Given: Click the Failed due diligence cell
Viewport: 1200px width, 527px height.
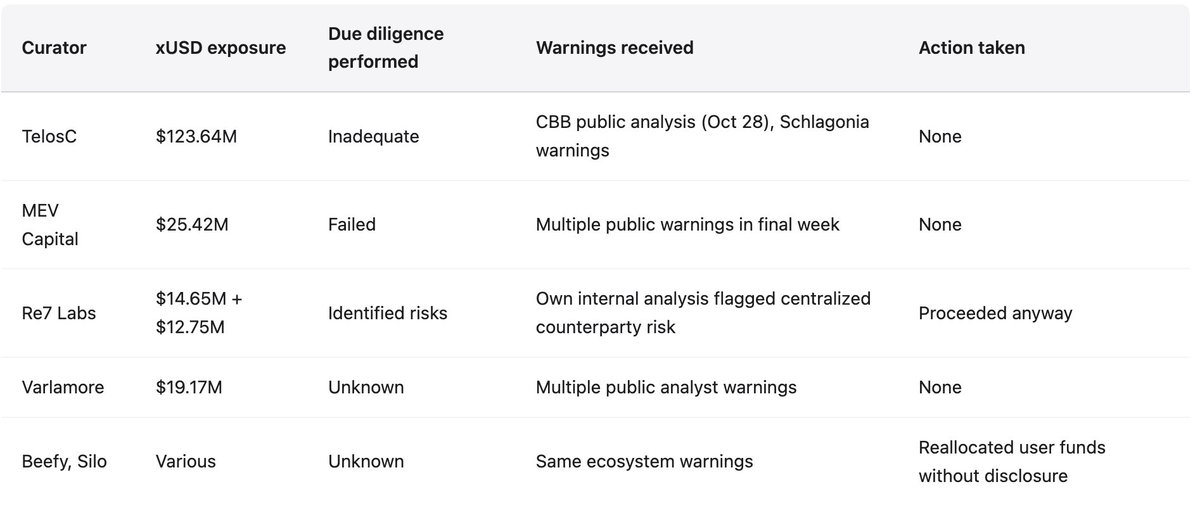Looking at the screenshot, I should [352, 225].
